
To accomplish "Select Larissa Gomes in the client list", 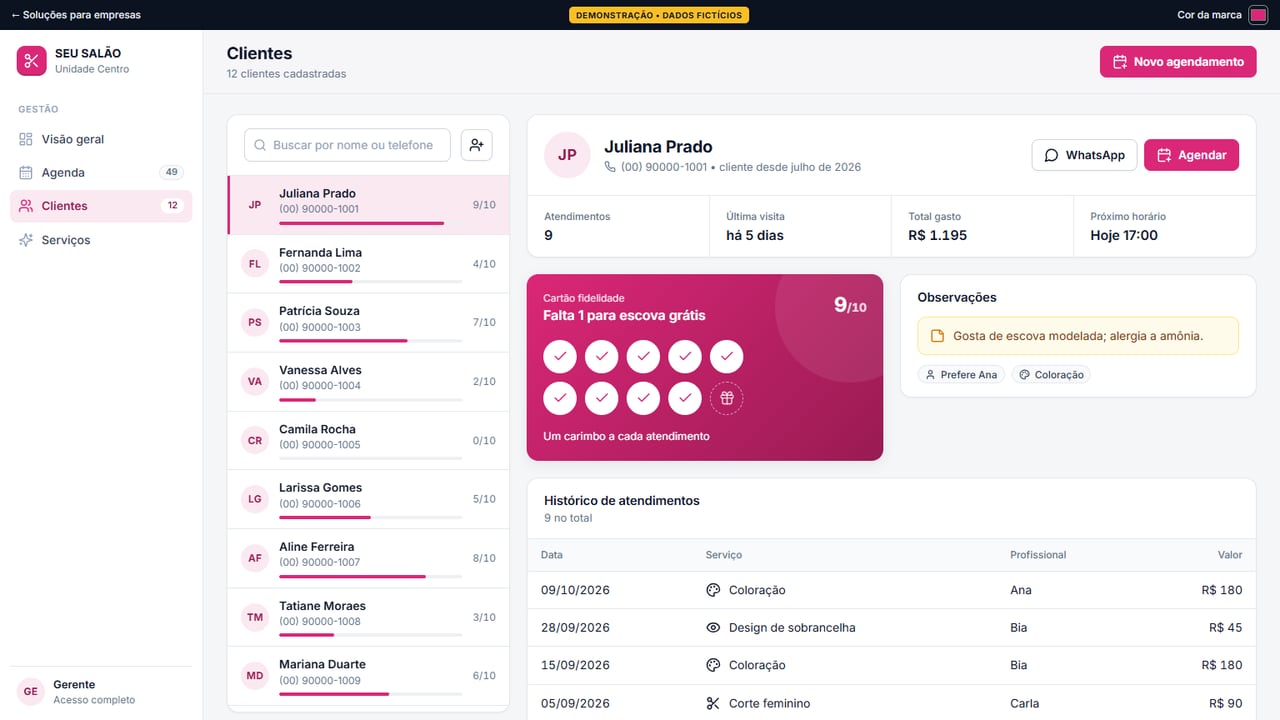I will [x=368, y=499].
